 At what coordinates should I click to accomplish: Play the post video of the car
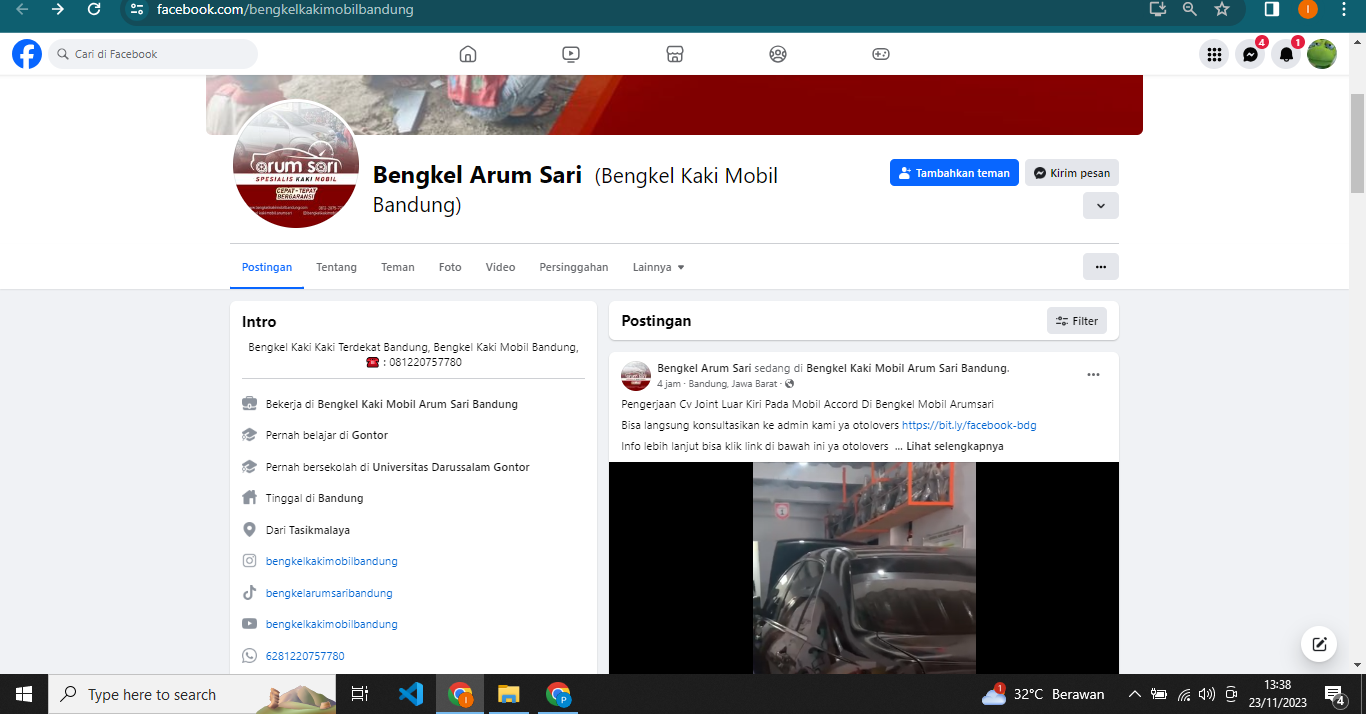pyautogui.click(x=864, y=568)
